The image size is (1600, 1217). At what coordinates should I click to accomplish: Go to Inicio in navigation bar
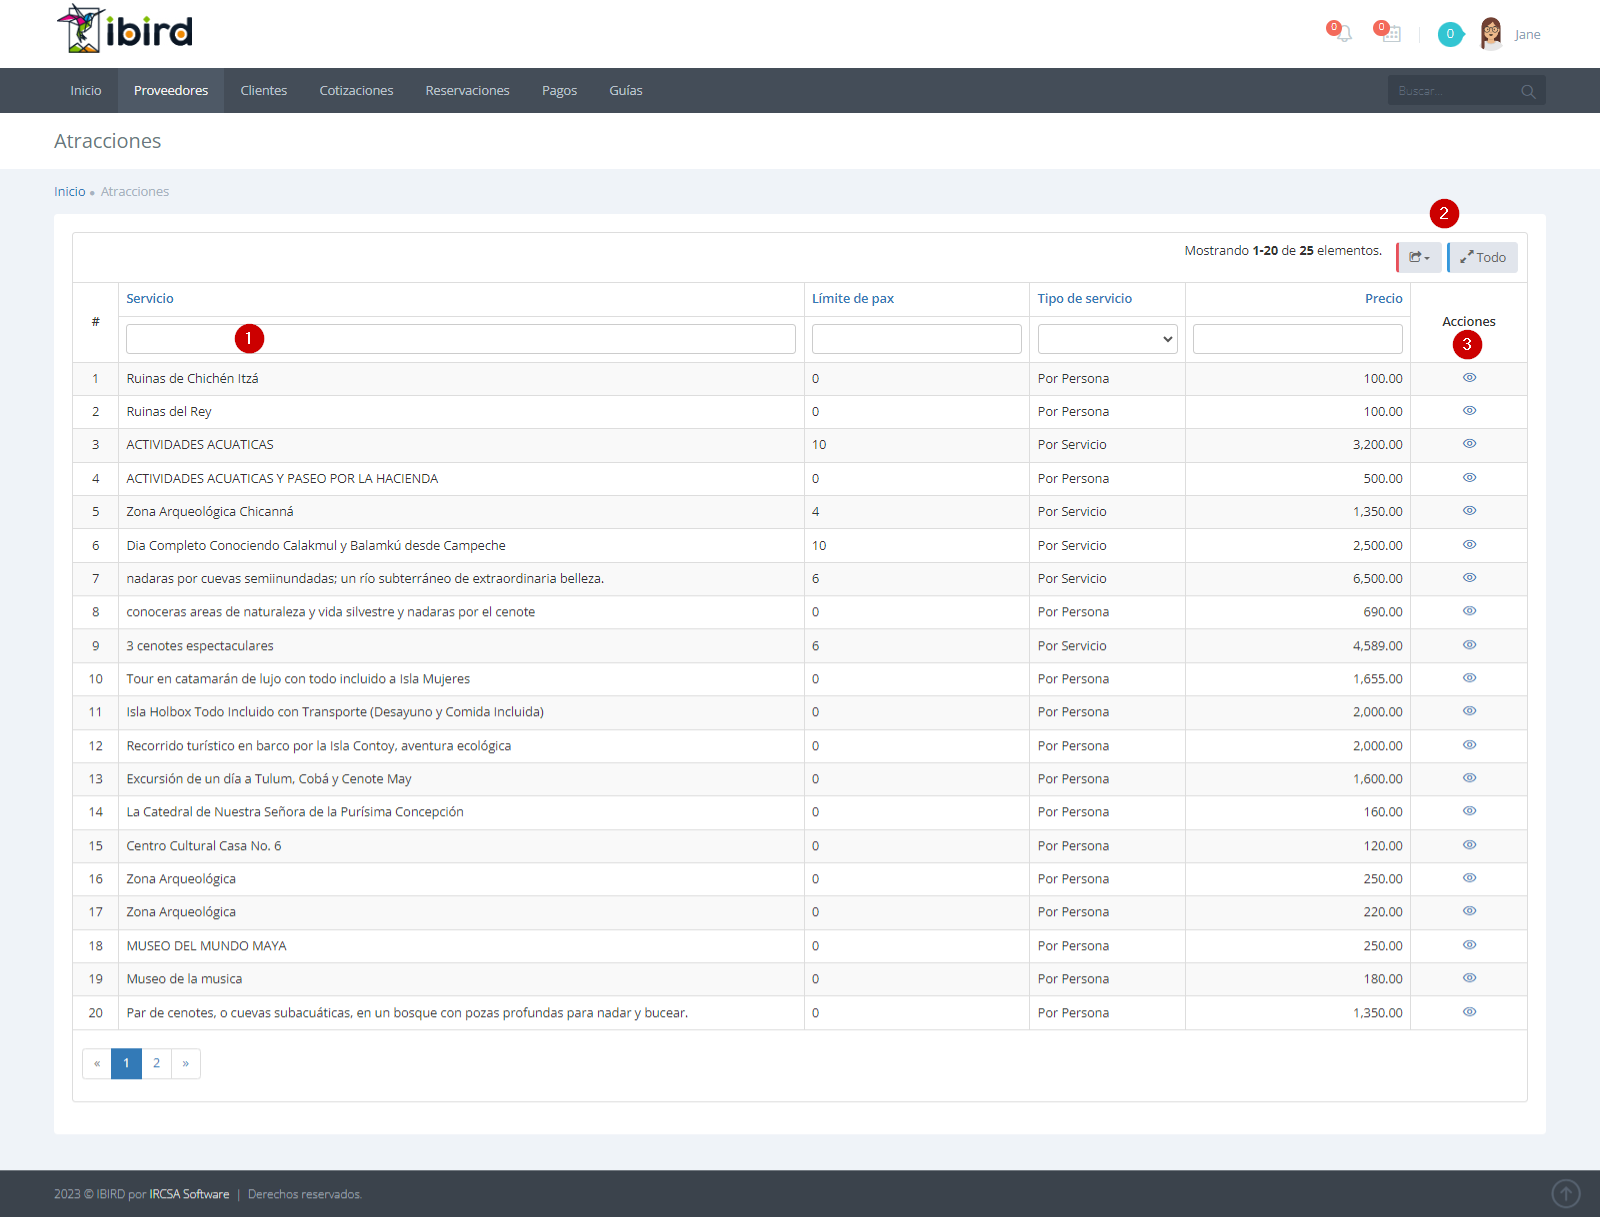pyautogui.click(x=86, y=91)
